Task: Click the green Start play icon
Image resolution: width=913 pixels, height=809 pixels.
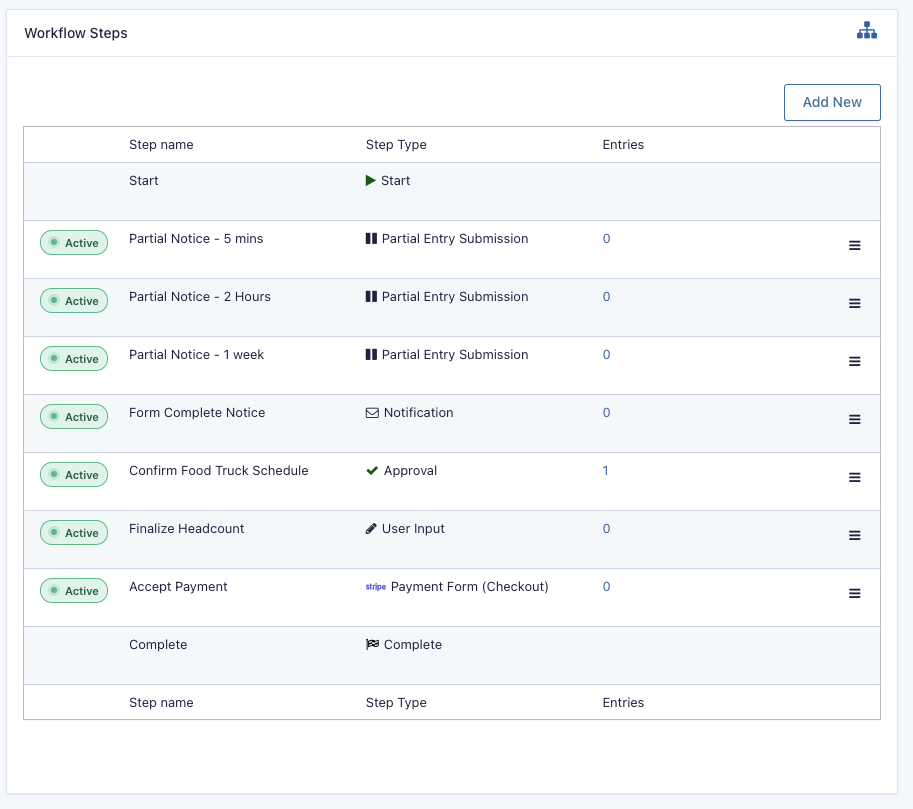Action: click(370, 181)
